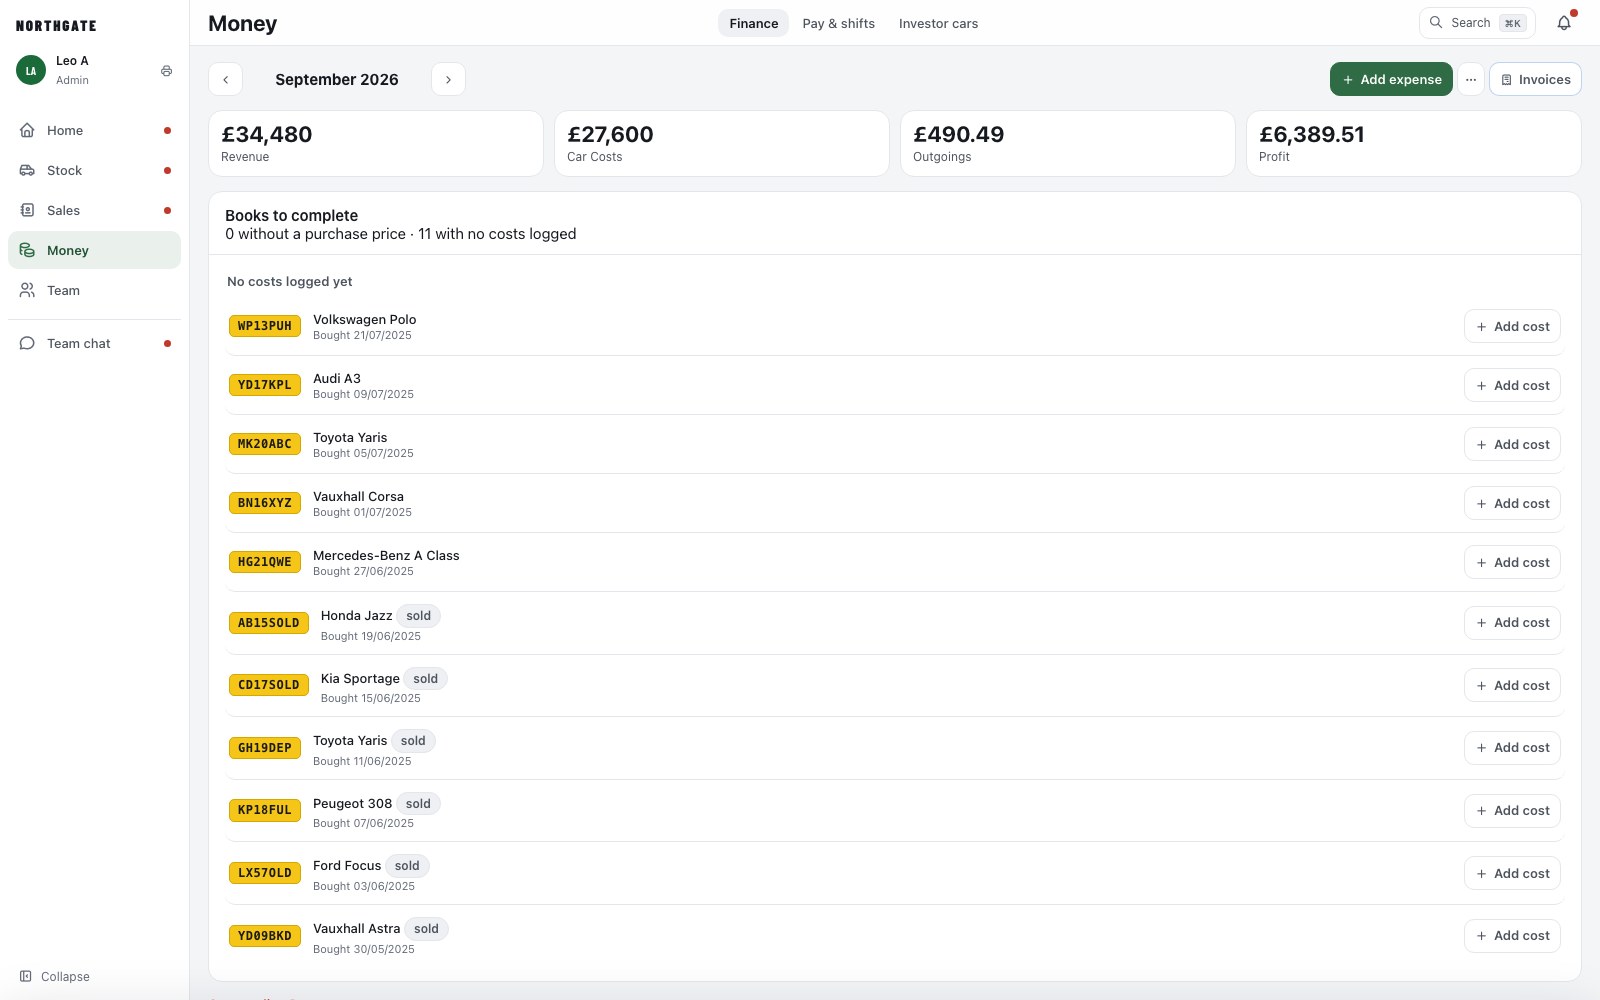The width and height of the screenshot is (1600, 1000).
Task: Add cost for Mercedes-Benz A Class
Action: coord(1512,562)
